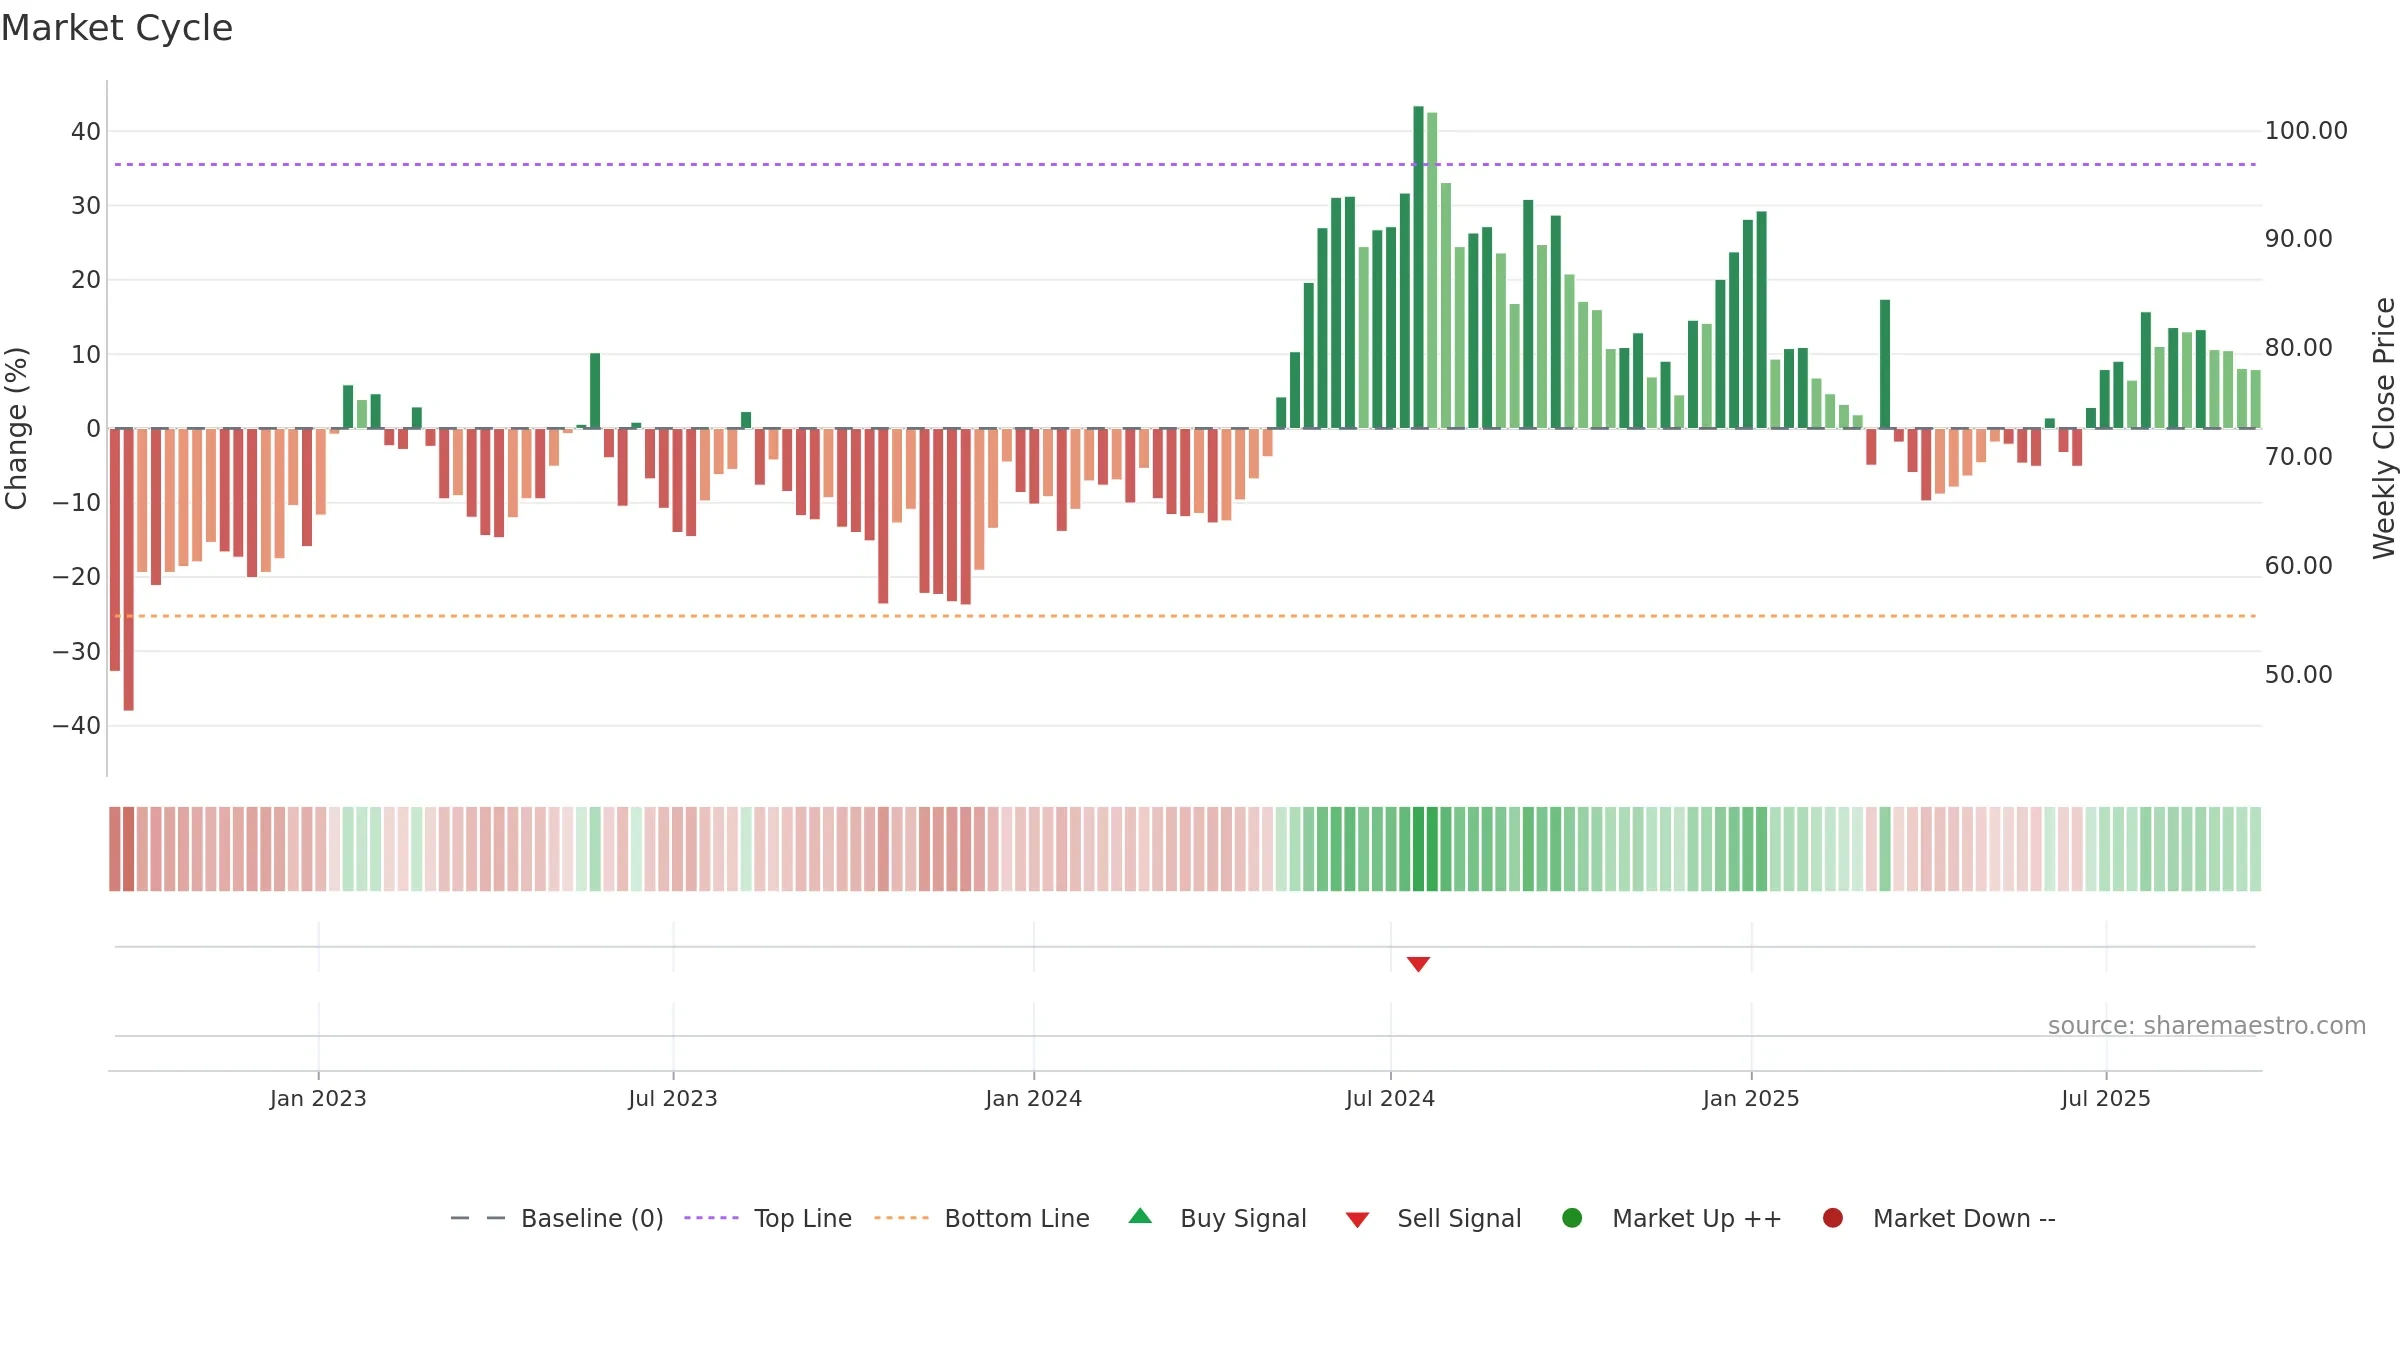
Task: Click the orange dotted bottom line on chart
Action: [1185, 616]
